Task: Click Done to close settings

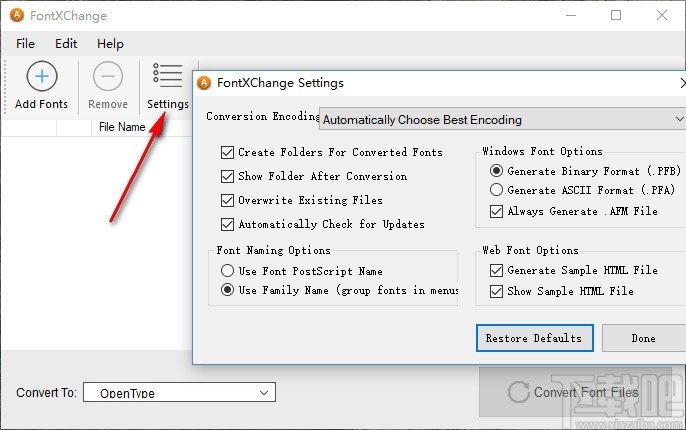Action: [643, 338]
